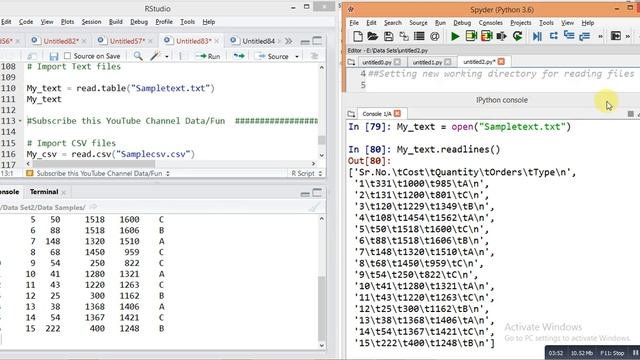Image resolution: width=640 pixels, height=360 pixels.
Task: Click RStudio console vertical scrollbar
Action: [322, 308]
